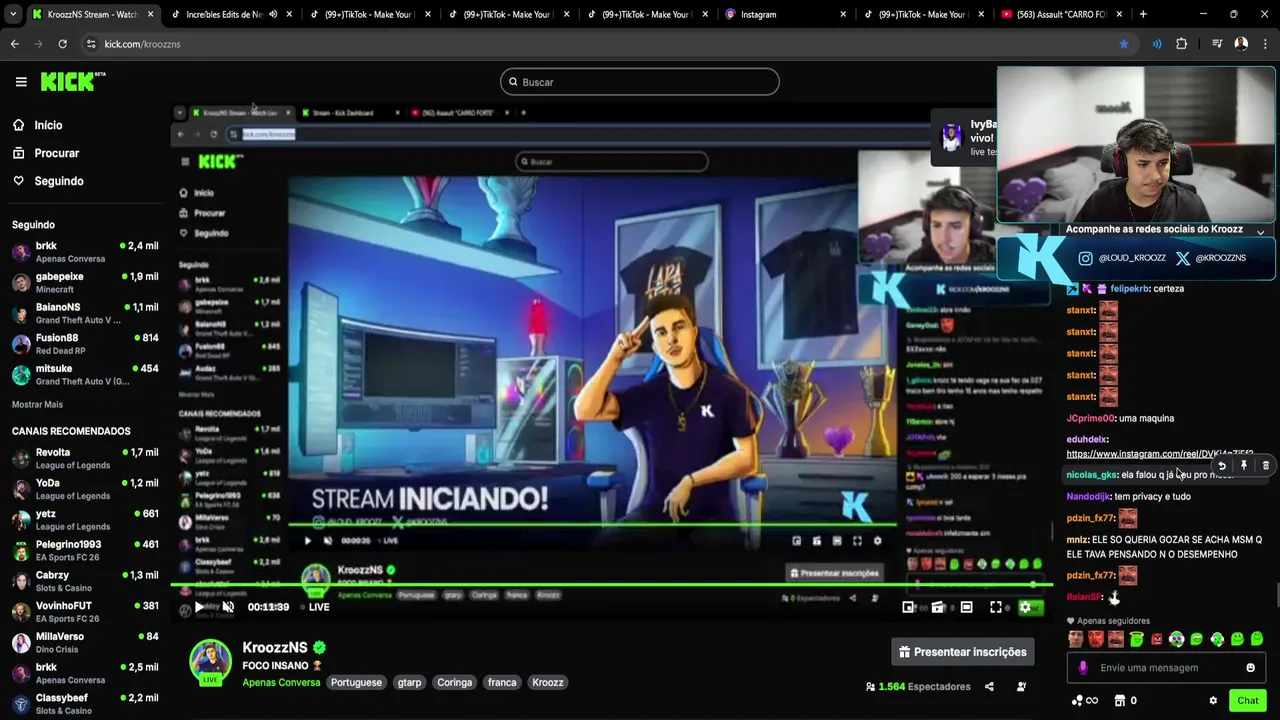Switch to Instagram browser tab
Screen dimensions: 1280x720
(785, 14)
